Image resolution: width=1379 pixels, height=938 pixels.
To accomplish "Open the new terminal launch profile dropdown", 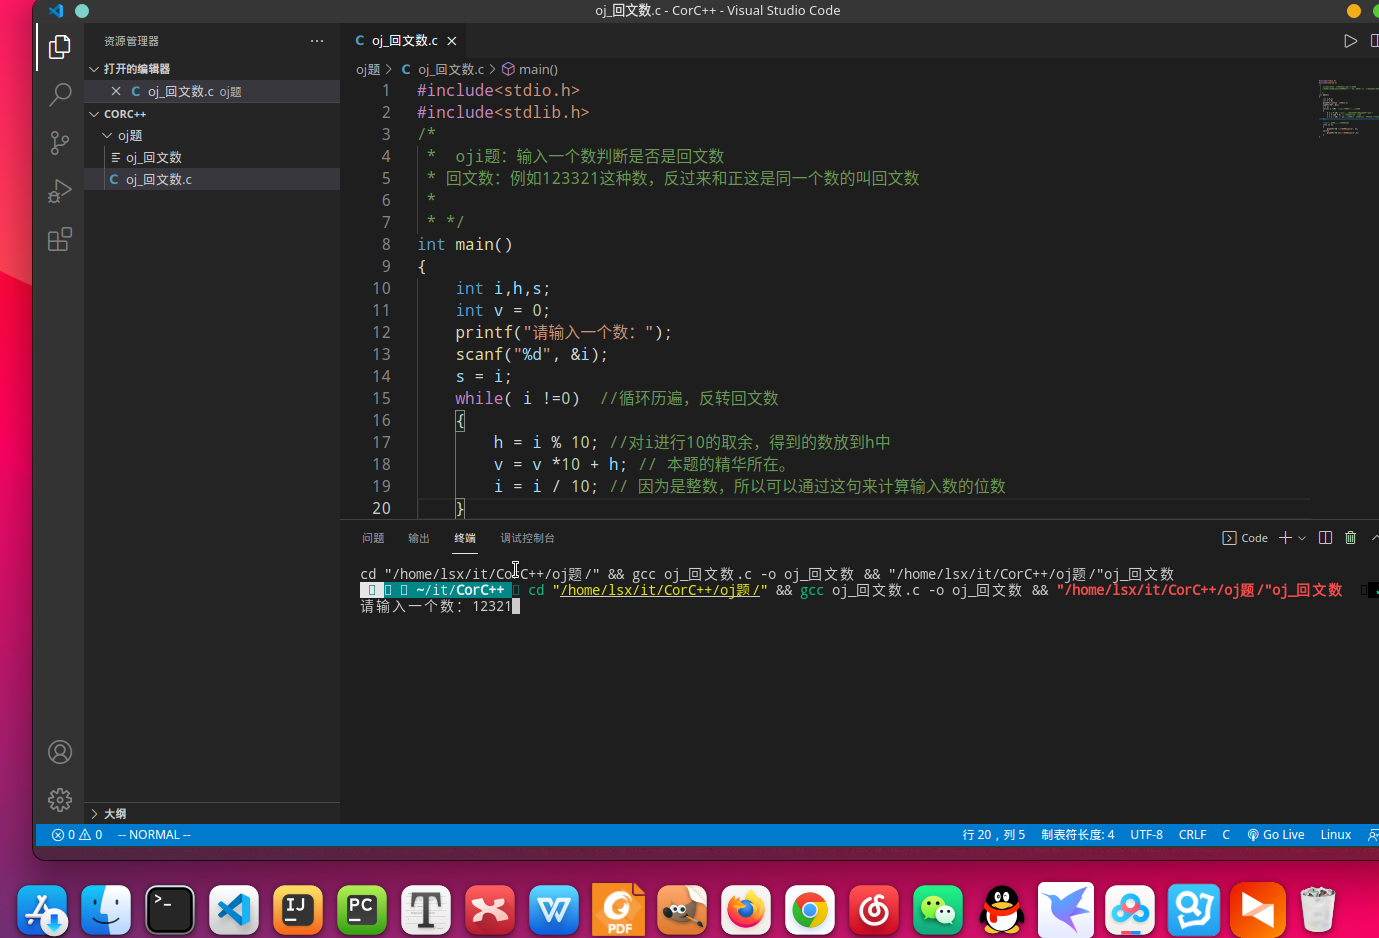I will [x=1302, y=538].
